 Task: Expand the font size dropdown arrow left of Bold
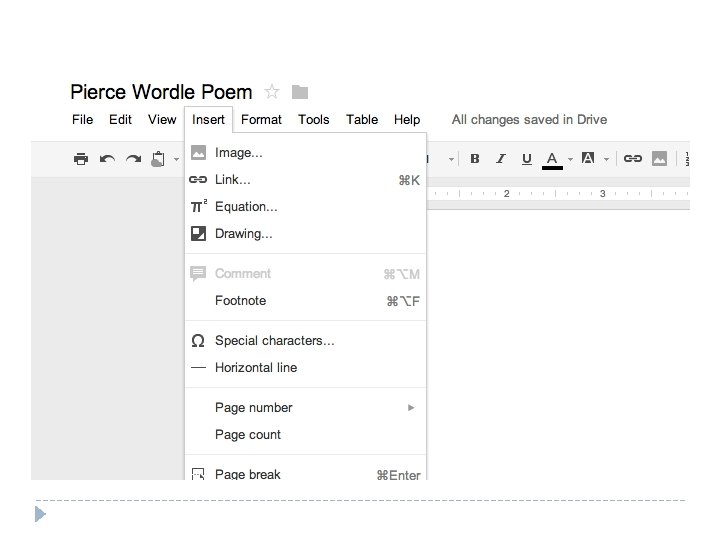(x=451, y=160)
